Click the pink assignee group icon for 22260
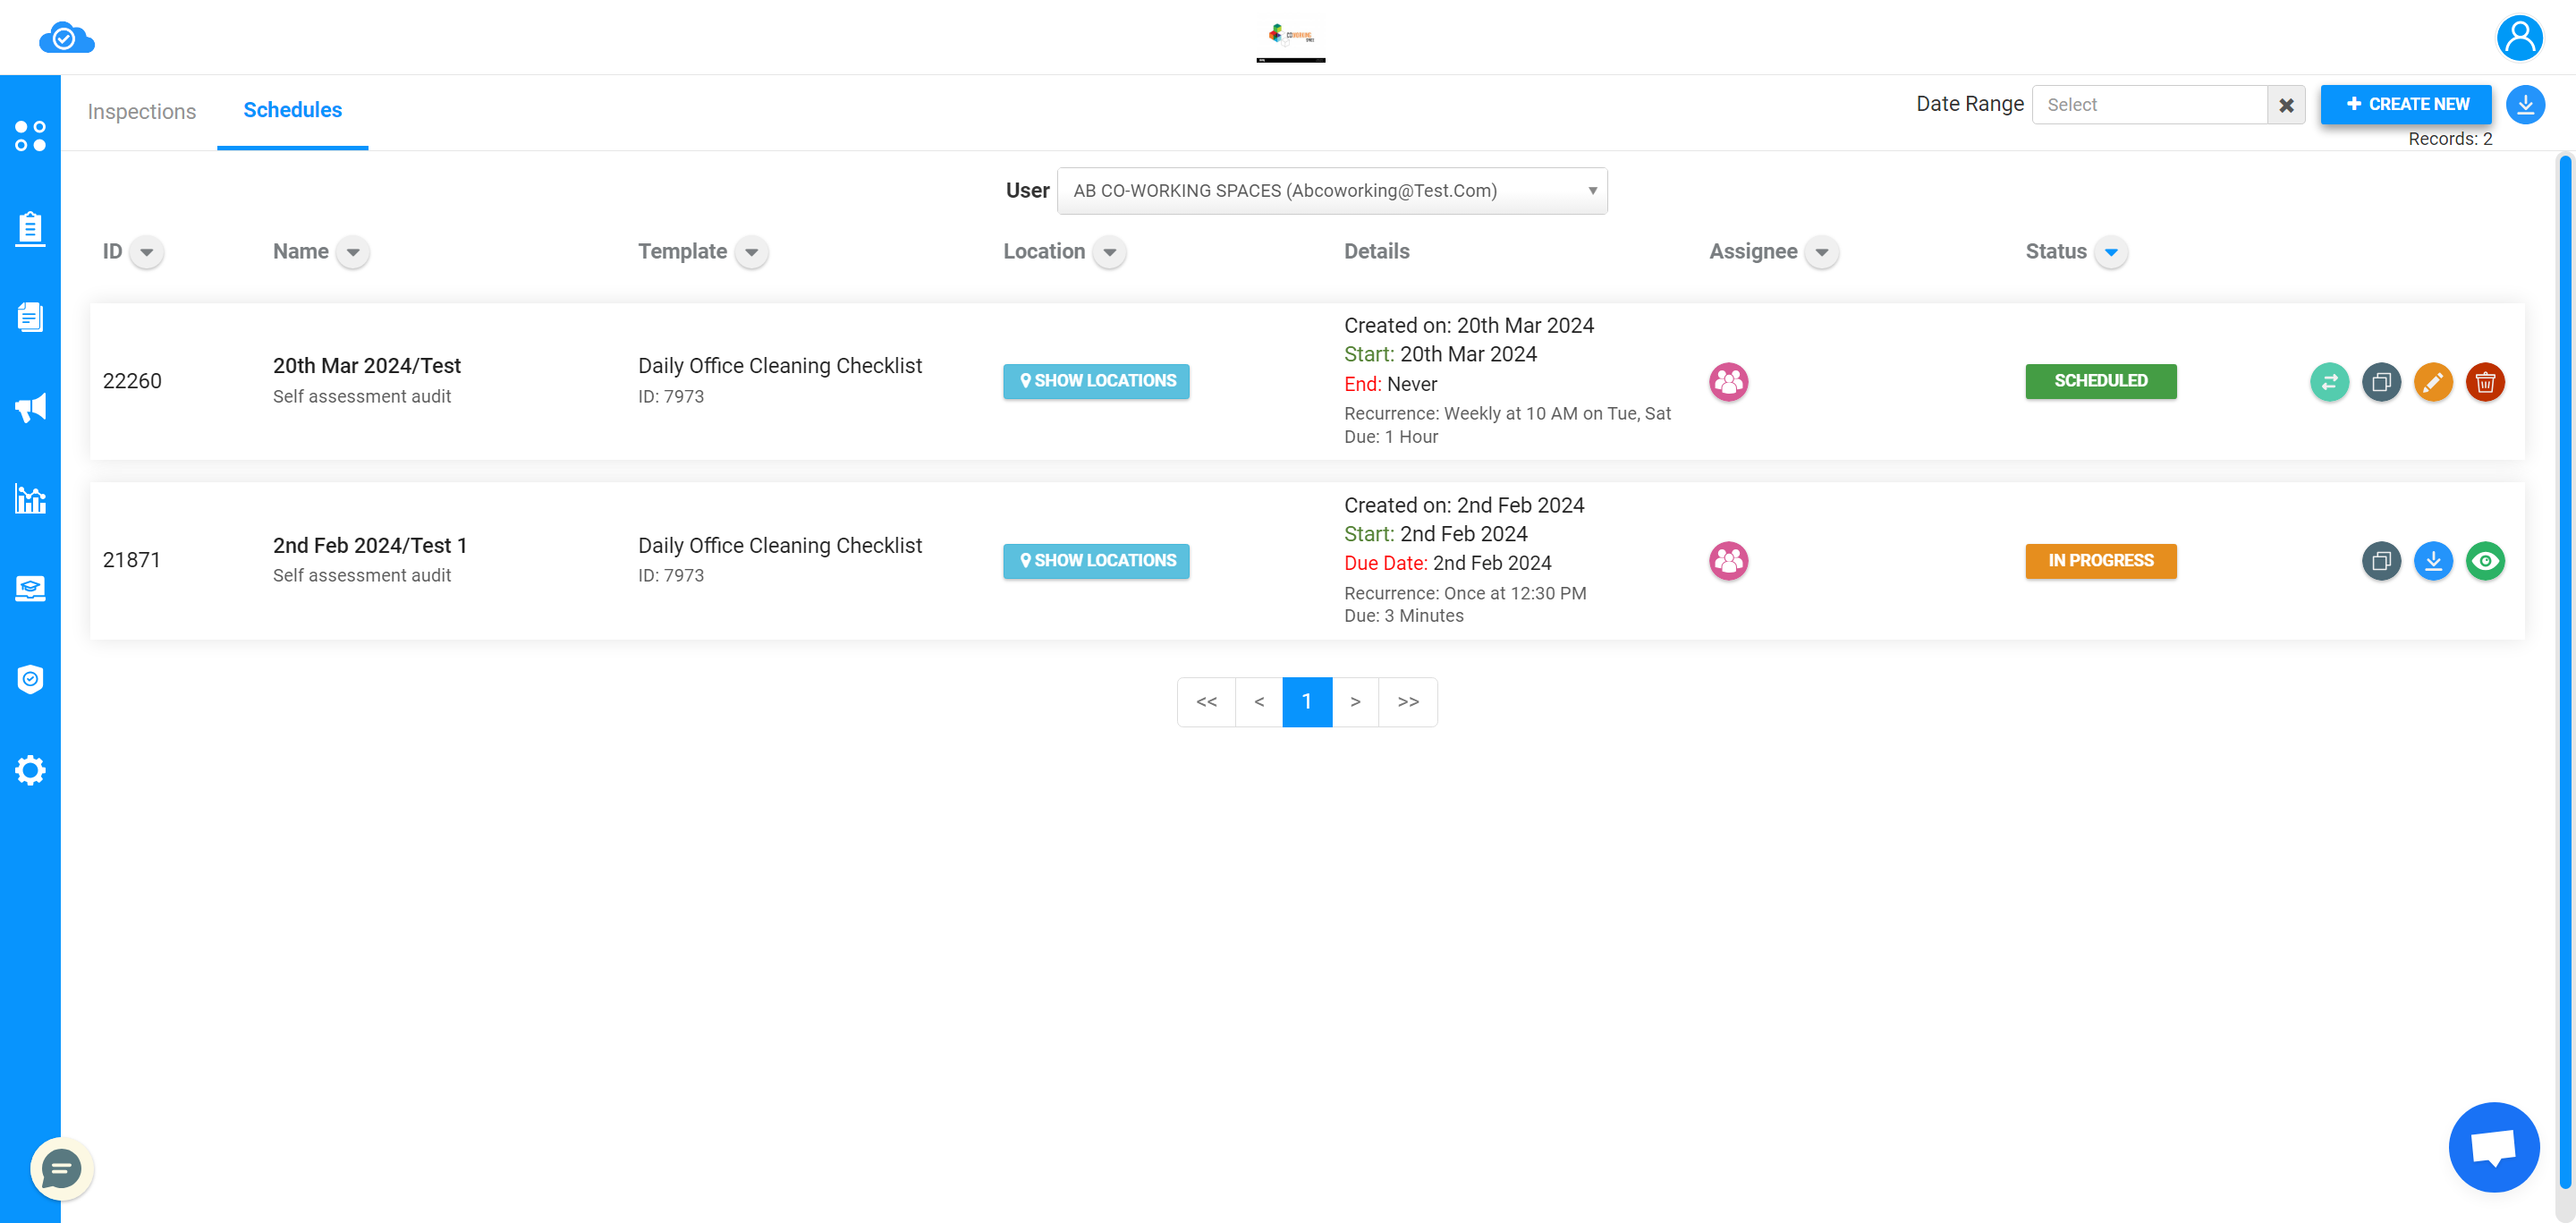This screenshot has width=2576, height=1223. coord(1728,381)
